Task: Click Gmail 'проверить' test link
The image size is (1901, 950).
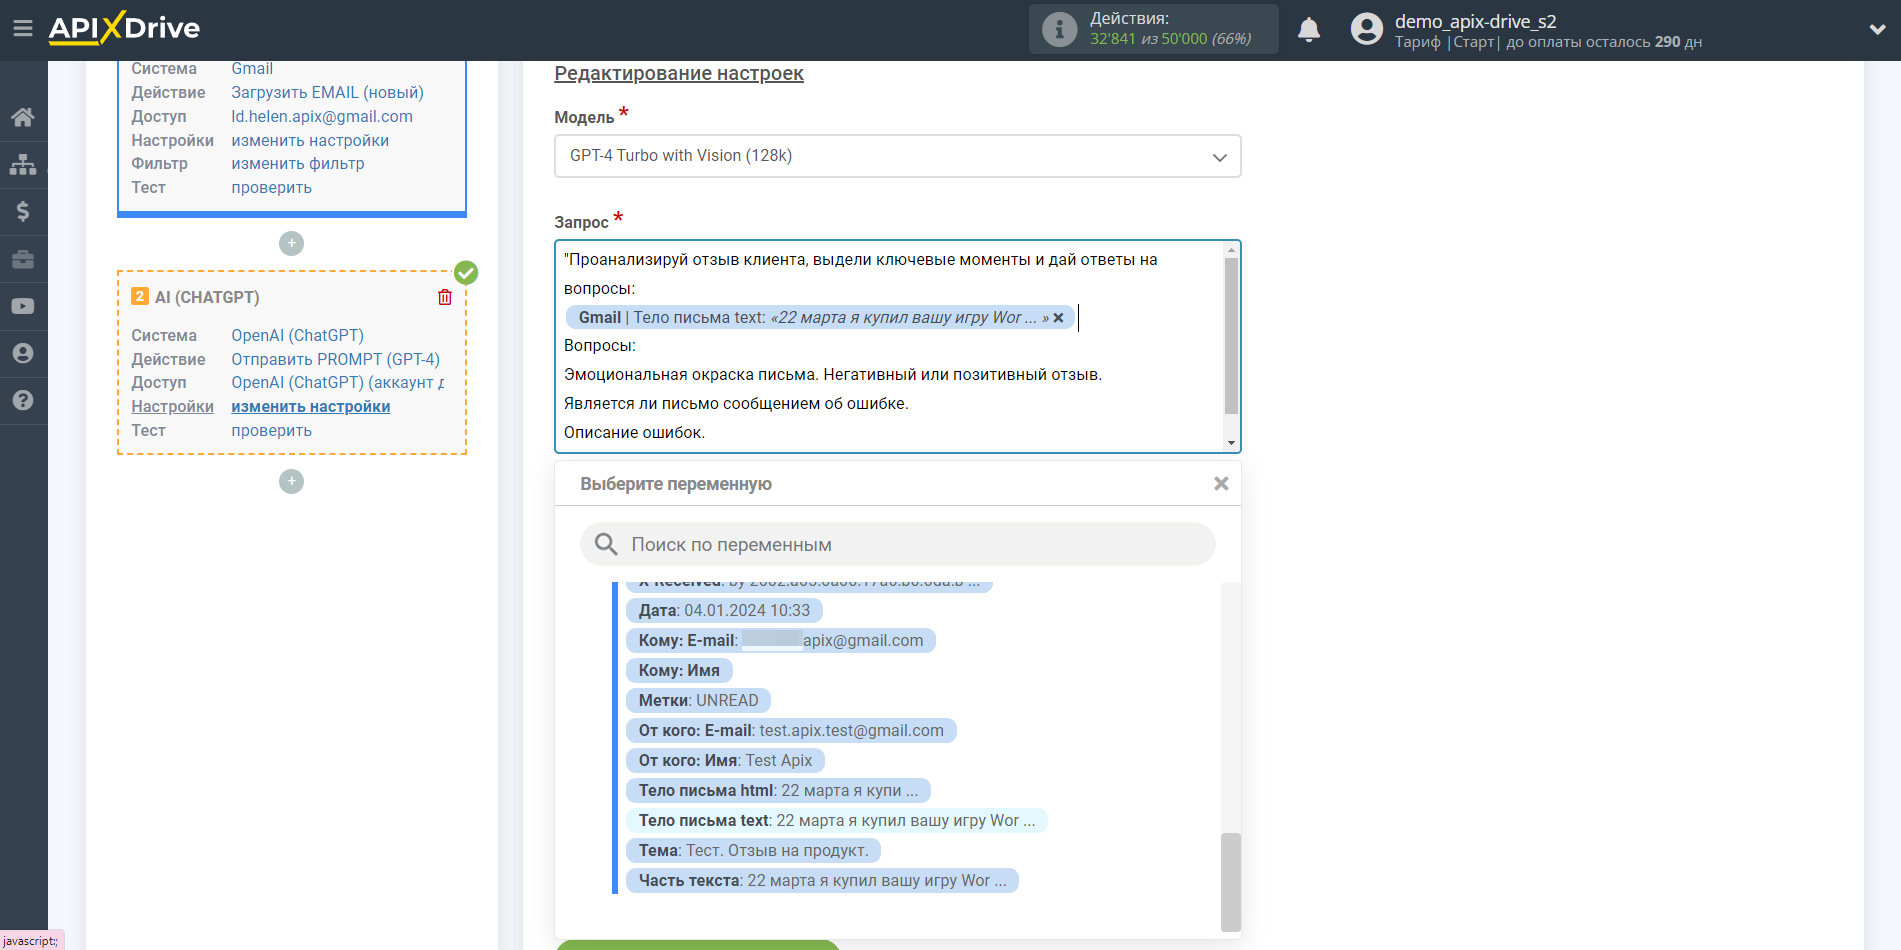Action: [272, 188]
